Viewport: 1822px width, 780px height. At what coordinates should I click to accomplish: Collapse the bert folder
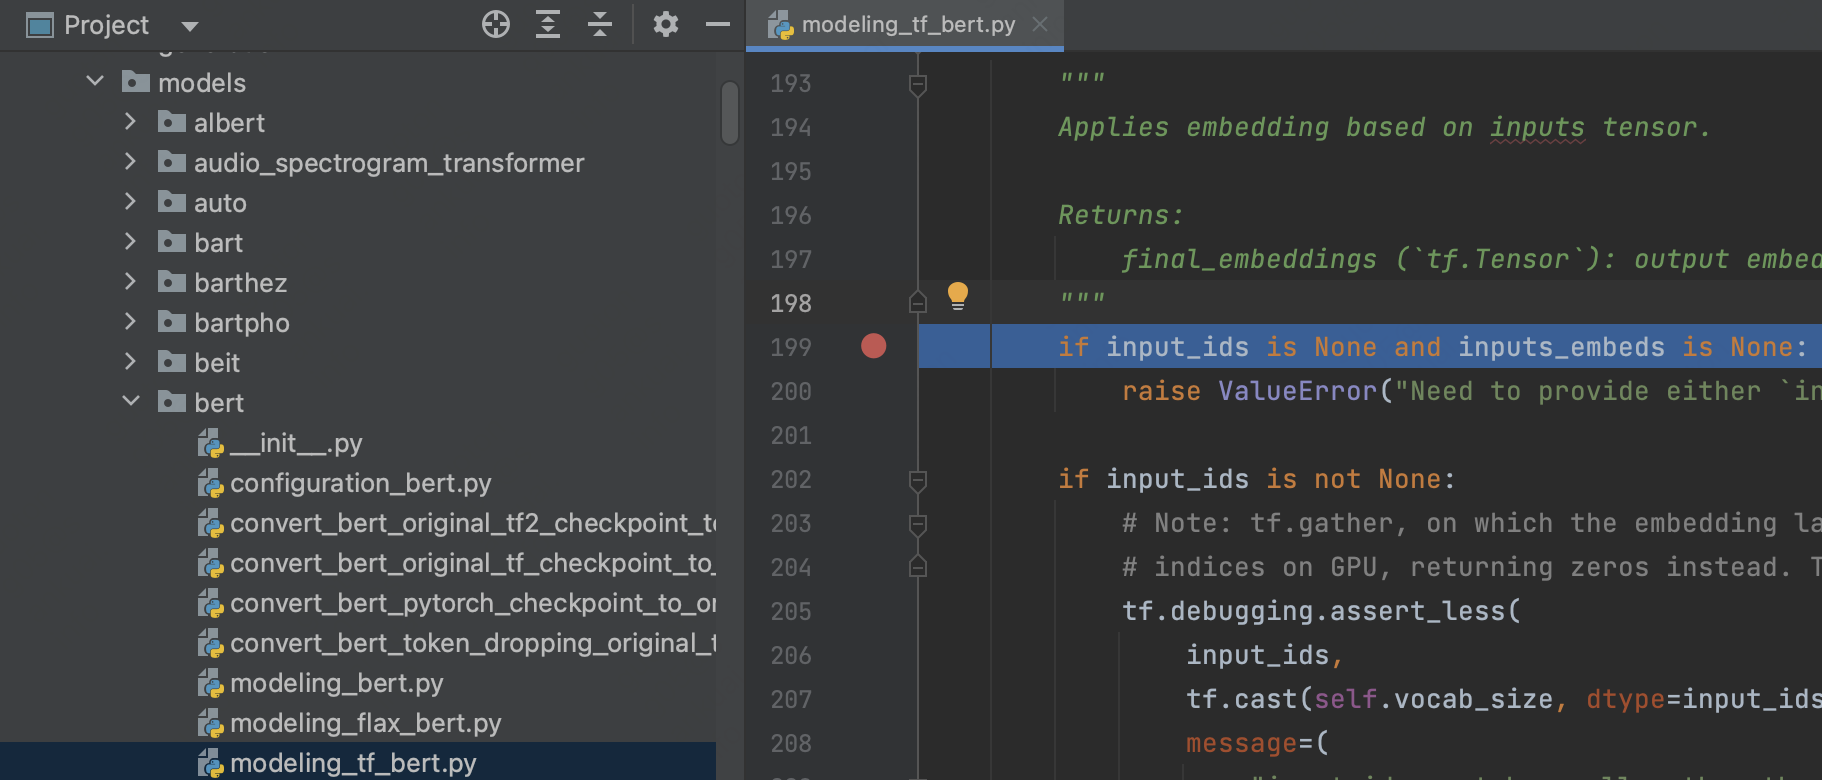click(x=131, y=402)
